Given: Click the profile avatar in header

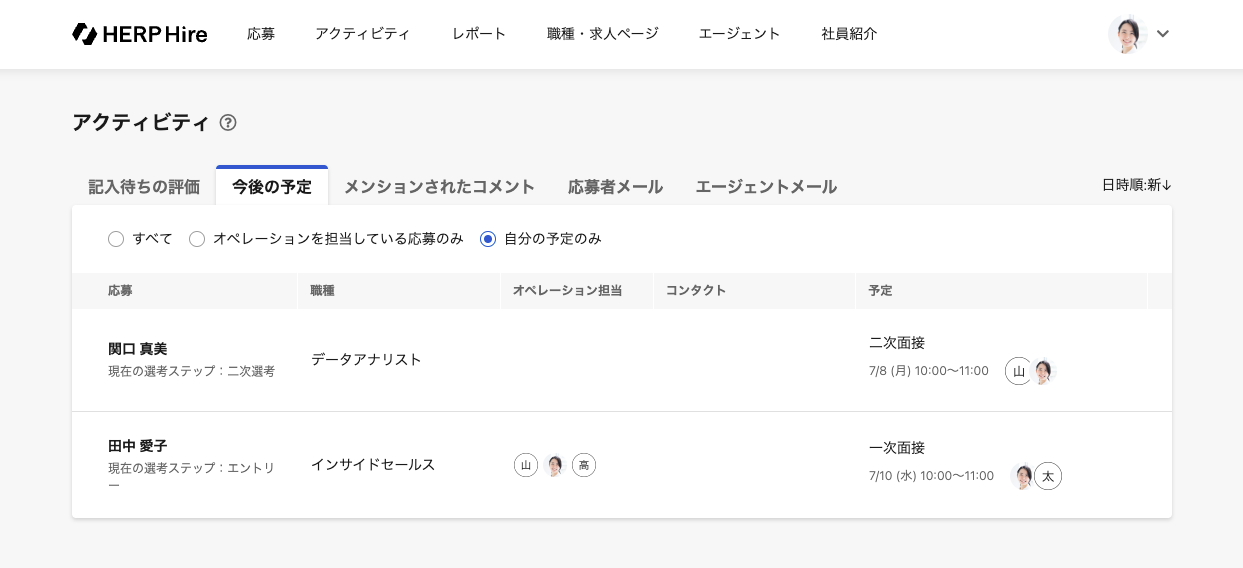Looking at the screenshot, I should coord(1127,34).
